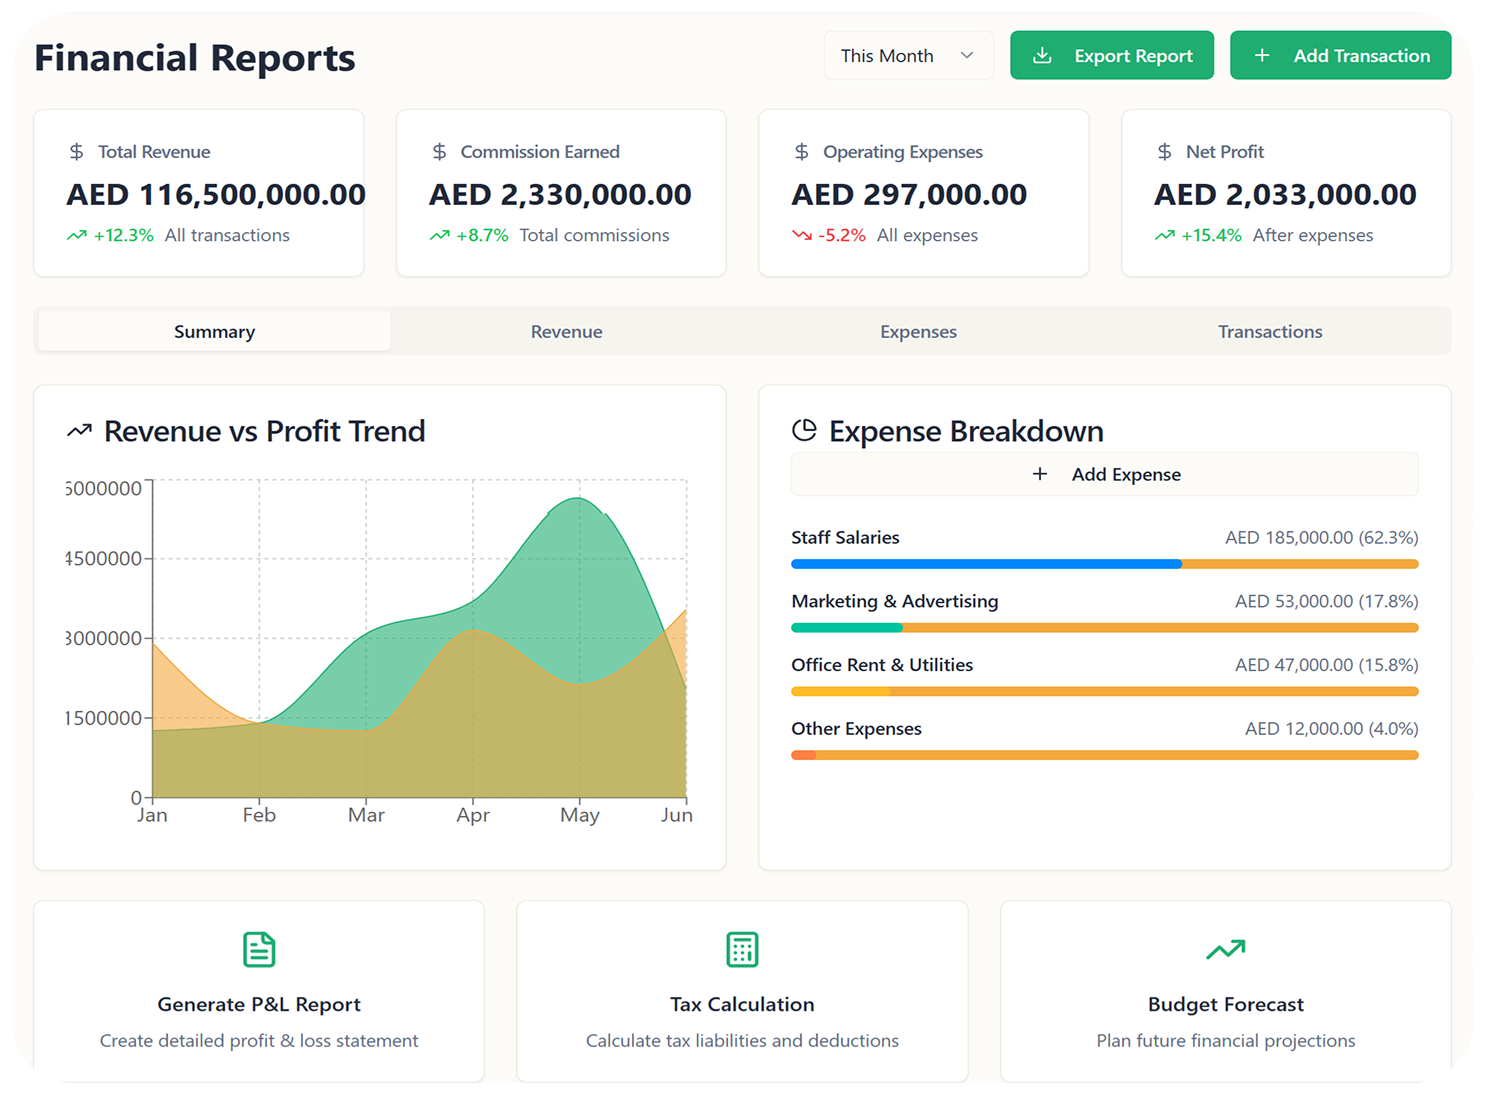
Task: Switch to the Revenue tab
Action: pyautogui.click(x=566, y=331)
